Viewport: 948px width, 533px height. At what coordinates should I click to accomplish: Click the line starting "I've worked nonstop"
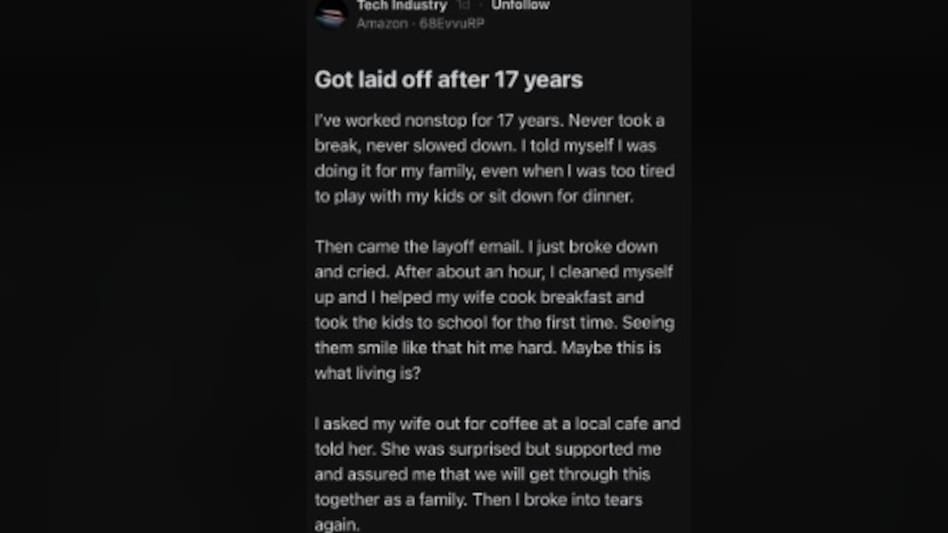tap(489, 121)
